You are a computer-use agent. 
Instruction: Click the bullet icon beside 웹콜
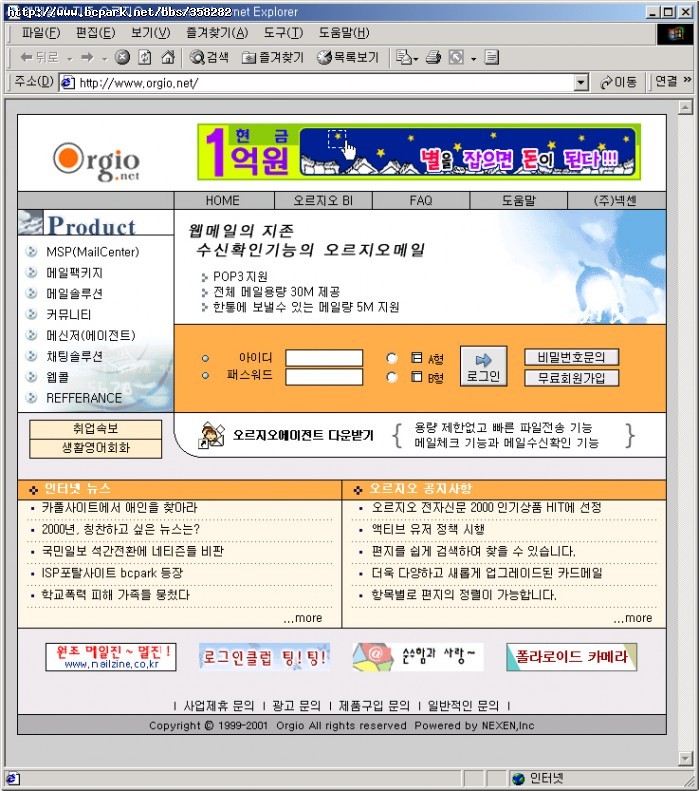[x=31, y=376]
